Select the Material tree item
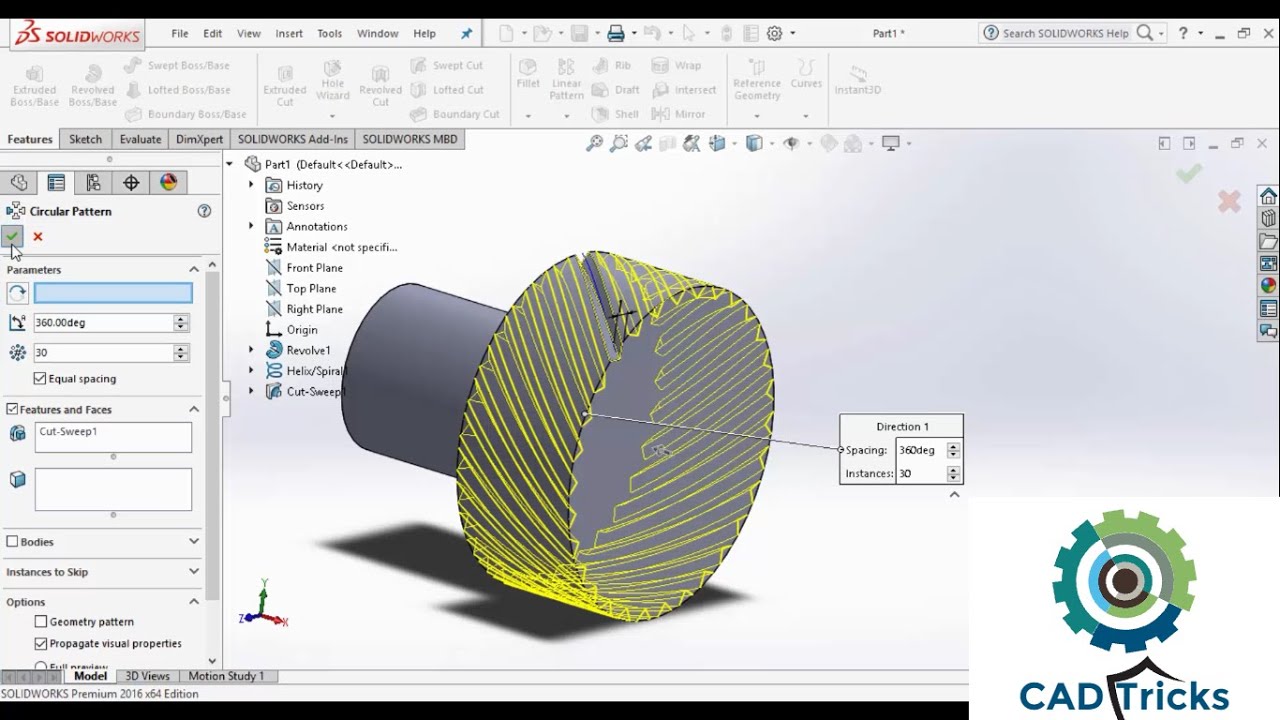This screenshot has height=720, width=1280. coord(341,247)
